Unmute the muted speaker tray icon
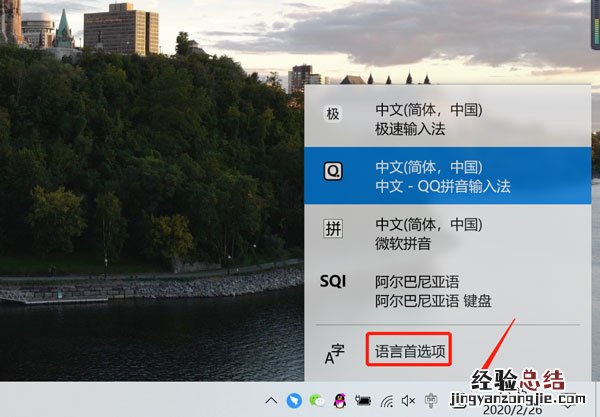The height and width of the screenshot is (417, 600). point(408,401)
